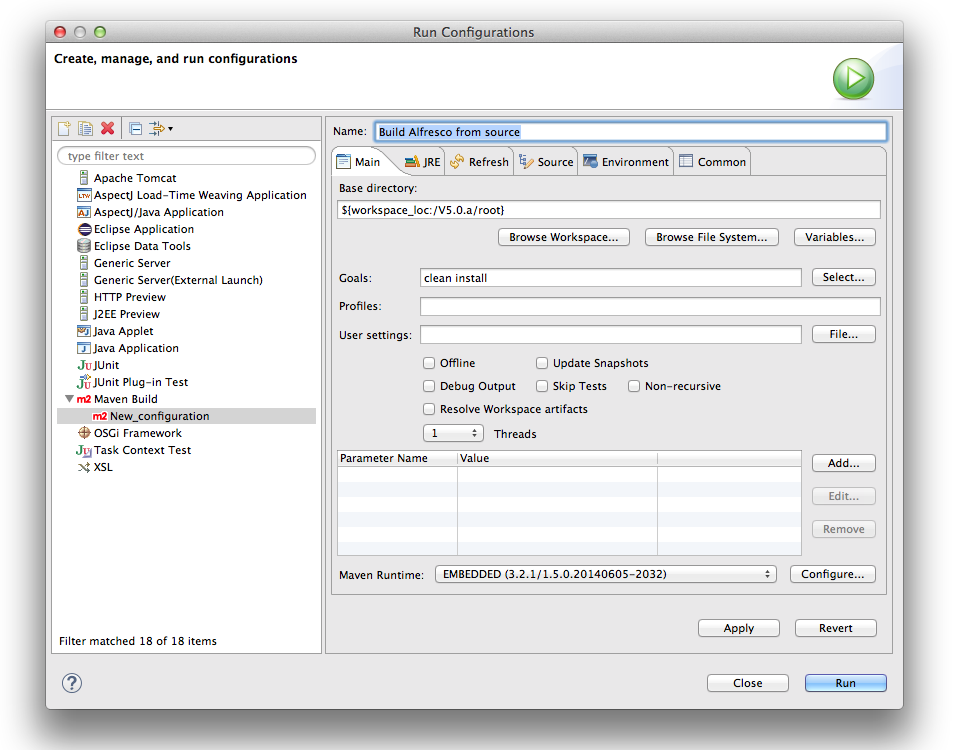Image resolution: width=953 pixels, height=750 pixels.
Task: Click Configure... for Maven Runtime
Action: click(833, 574)
